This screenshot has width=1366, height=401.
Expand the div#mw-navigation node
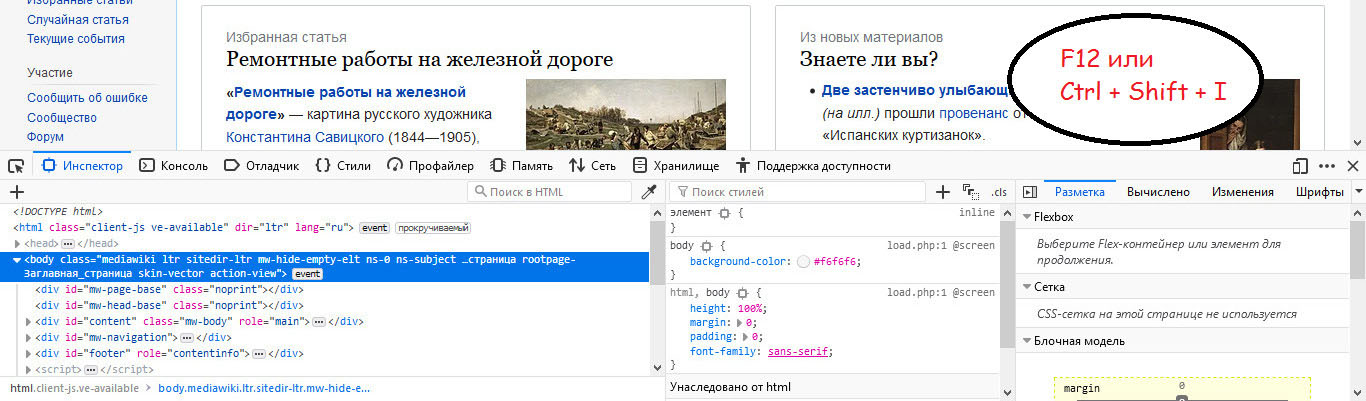pyautogui.click(x=28, y=338)
